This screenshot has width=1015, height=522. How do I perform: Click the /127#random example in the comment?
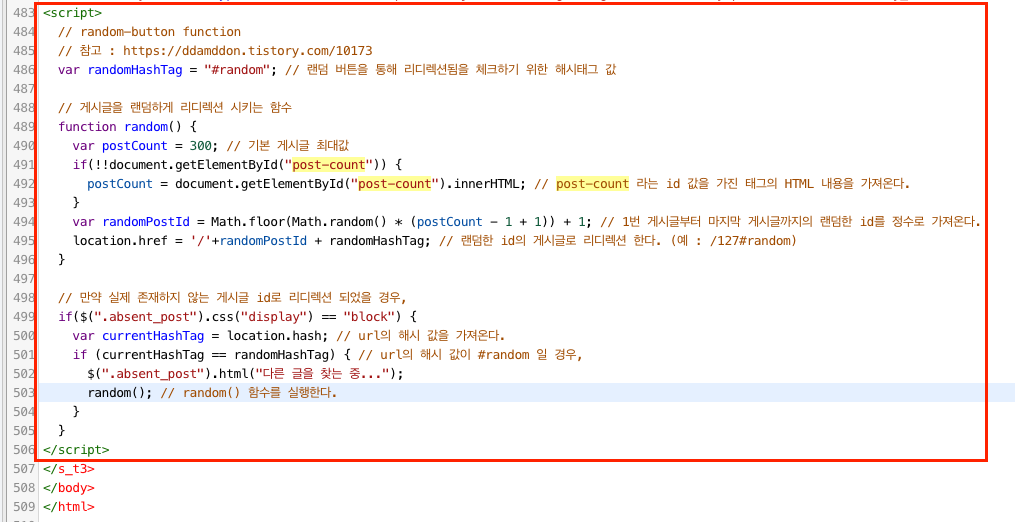[x=752, y=241]
